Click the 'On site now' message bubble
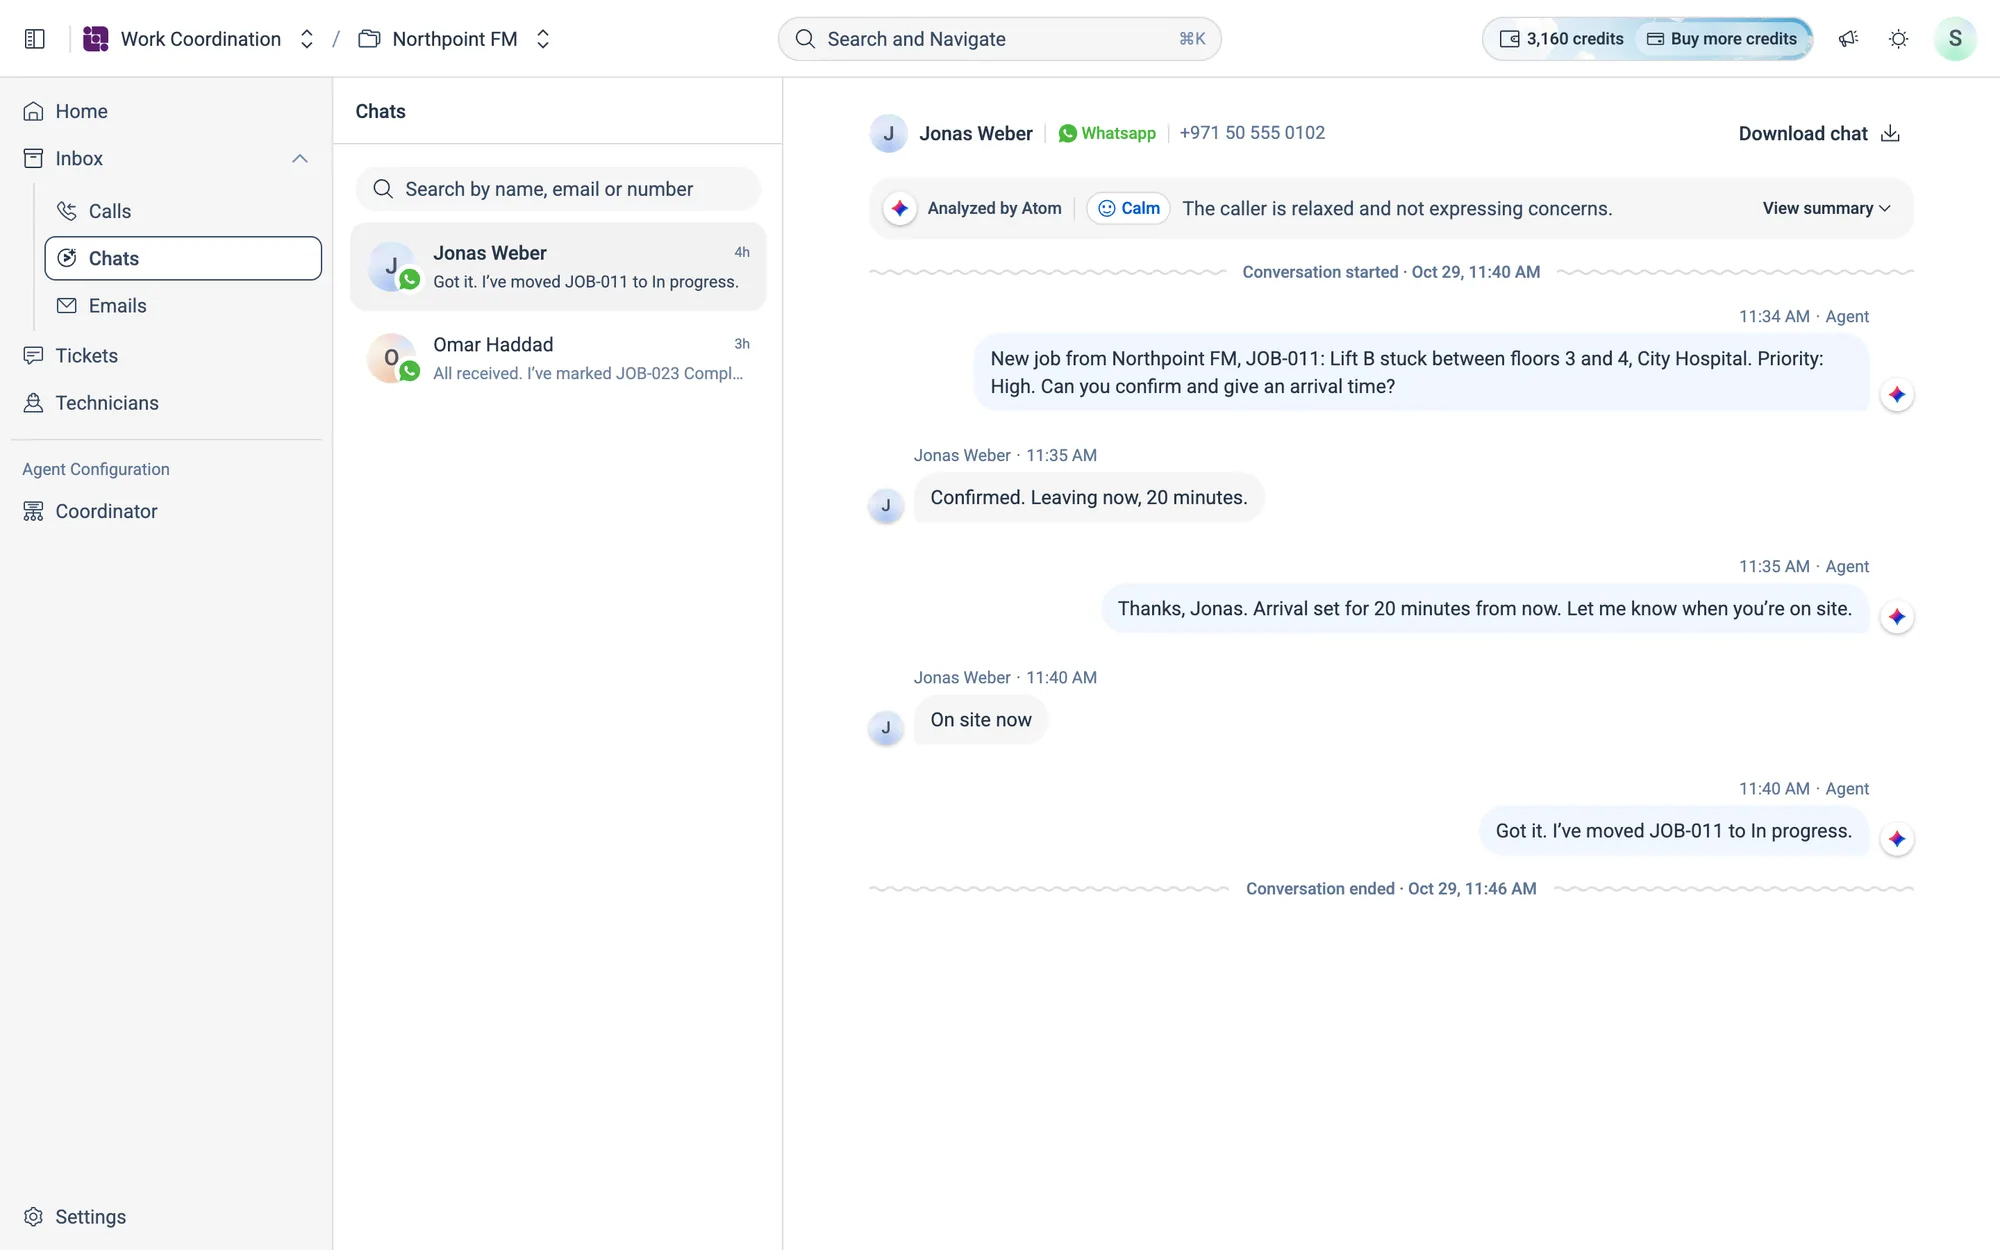 [981, 720]
